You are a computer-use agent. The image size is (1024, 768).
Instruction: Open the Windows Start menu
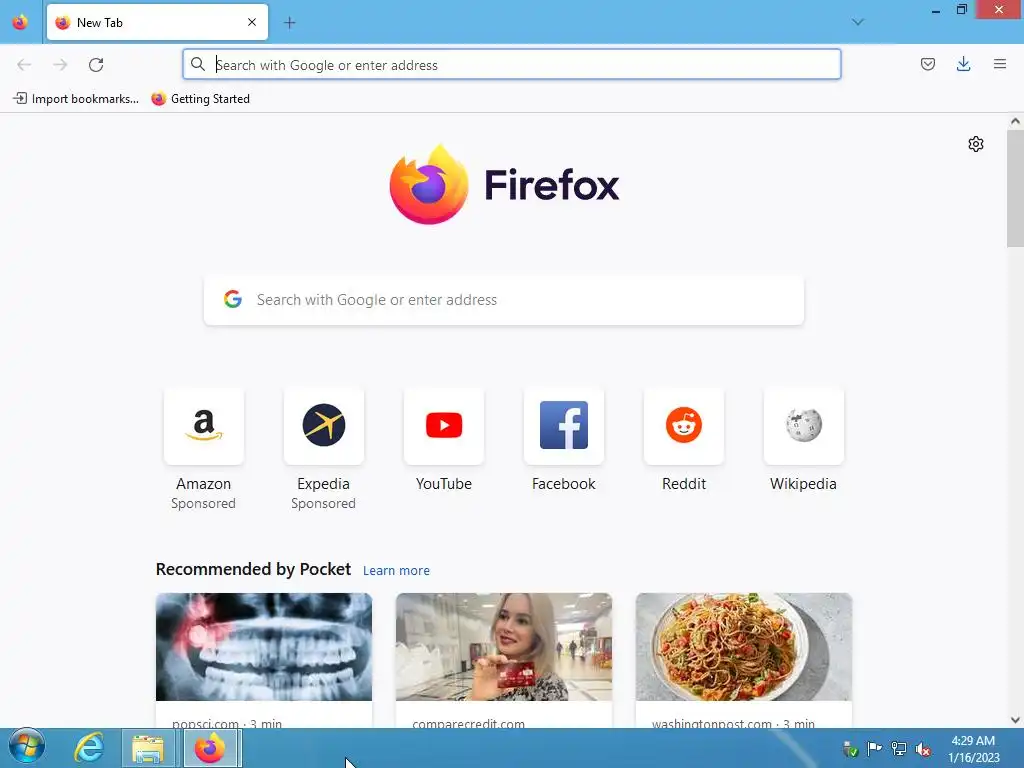[27, 746]
